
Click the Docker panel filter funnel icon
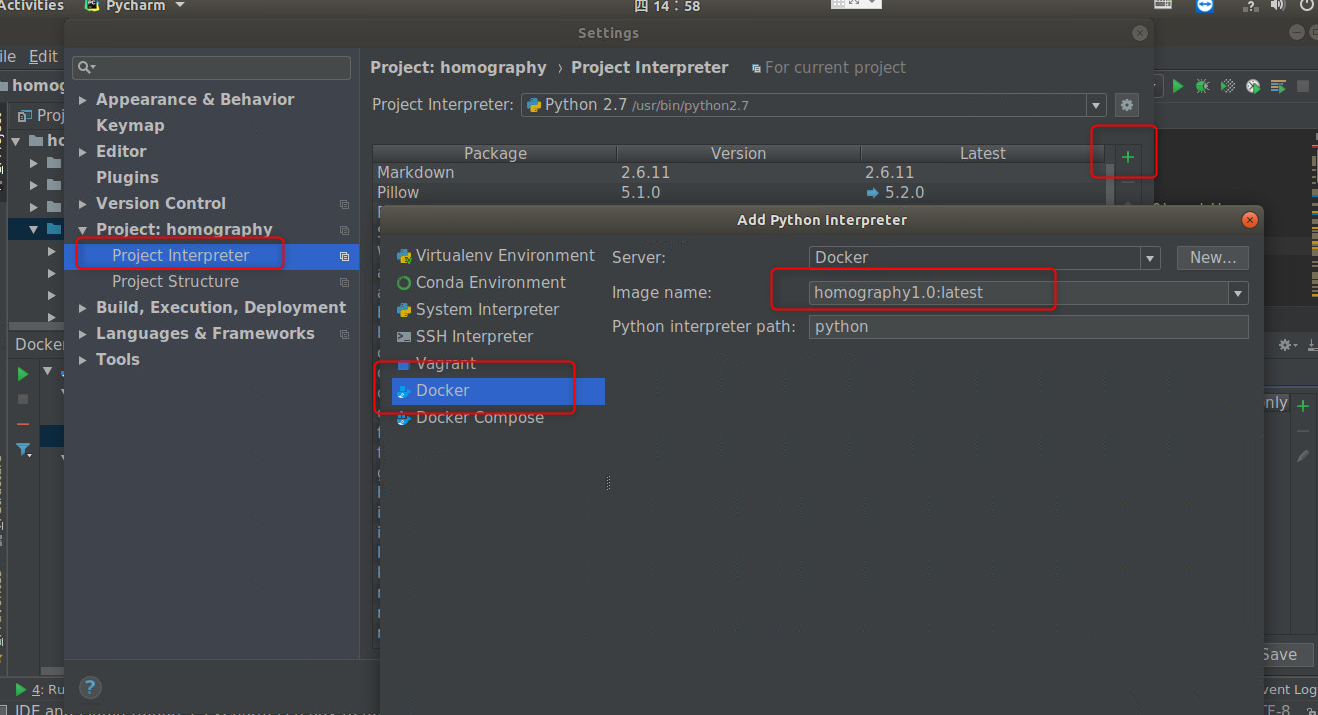[23, 450]
